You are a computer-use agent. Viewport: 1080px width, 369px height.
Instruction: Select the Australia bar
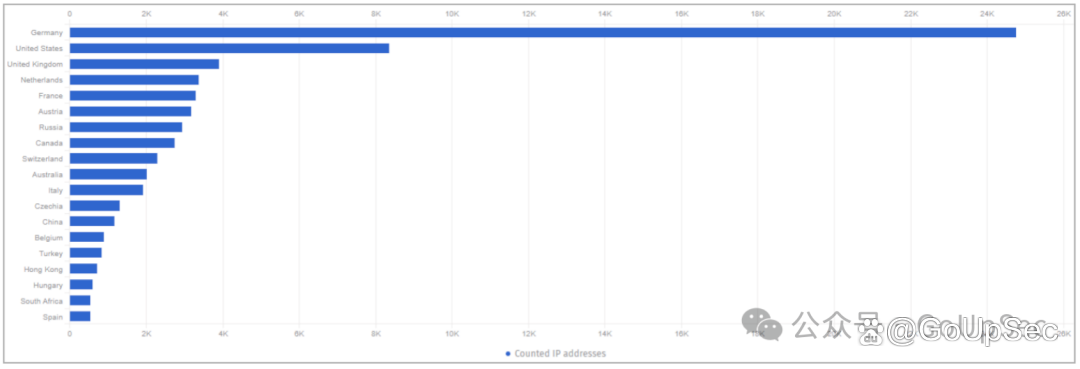[108, 174]
